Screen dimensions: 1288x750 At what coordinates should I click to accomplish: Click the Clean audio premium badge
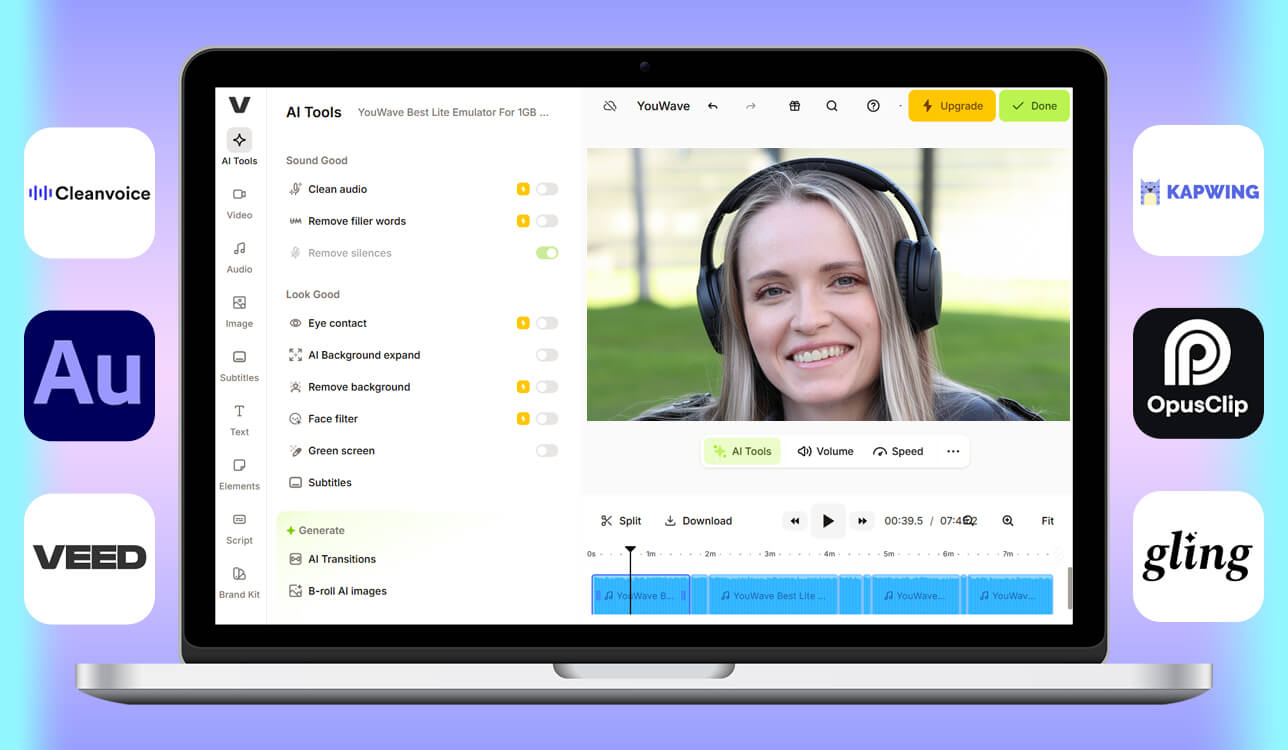point(523,189)
